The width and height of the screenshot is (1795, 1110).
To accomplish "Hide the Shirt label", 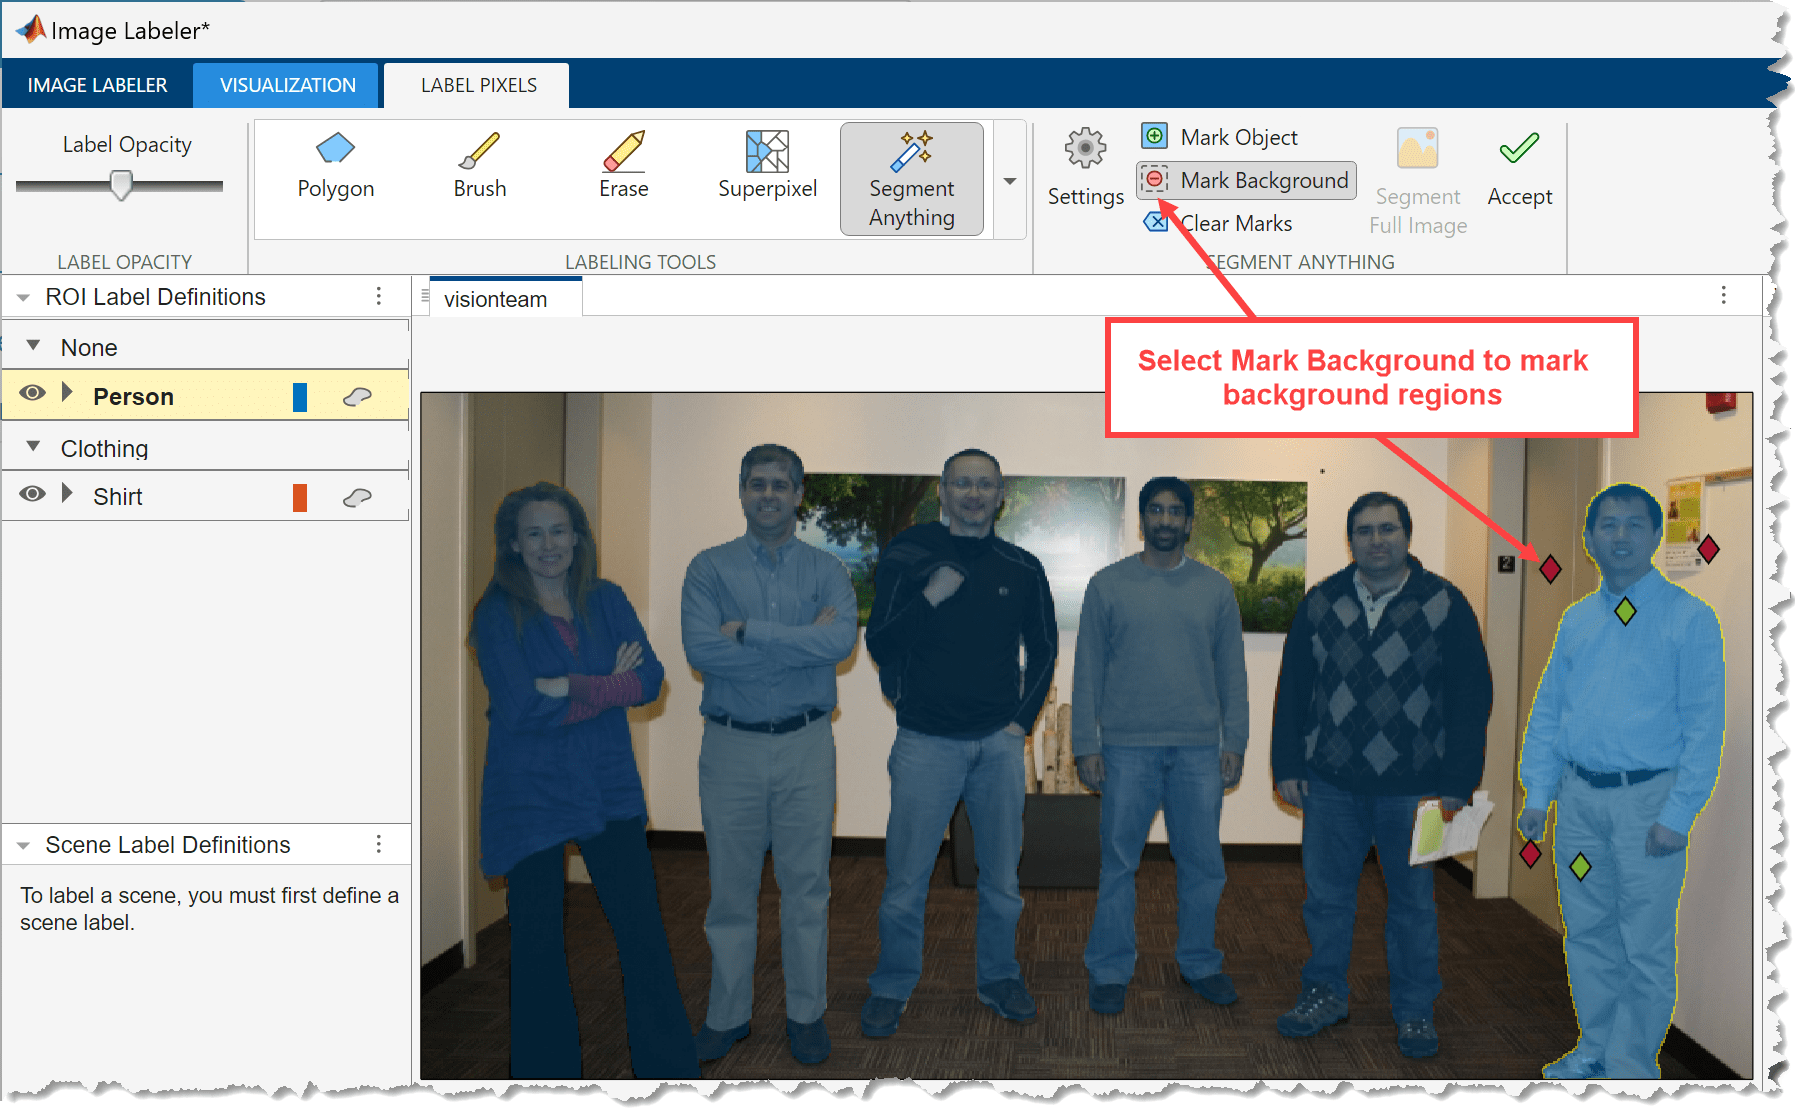I will (32, 494).
